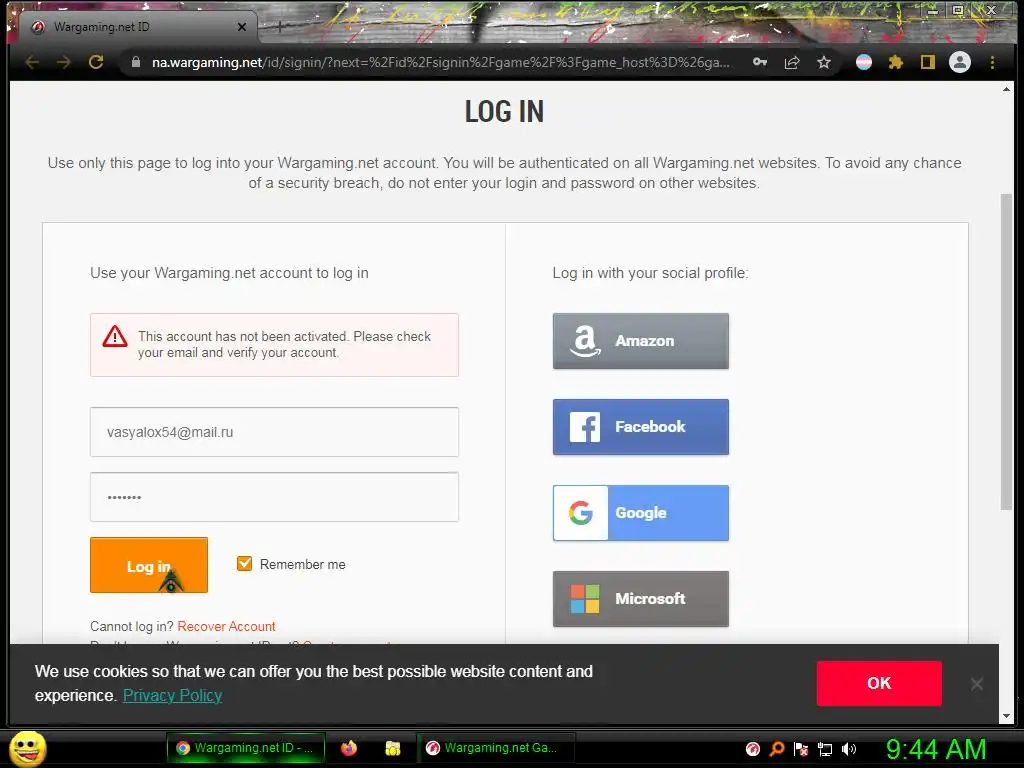Screen dimensions: 1024x768
Task: Click the flag tray icon
Action: point(801,748)
